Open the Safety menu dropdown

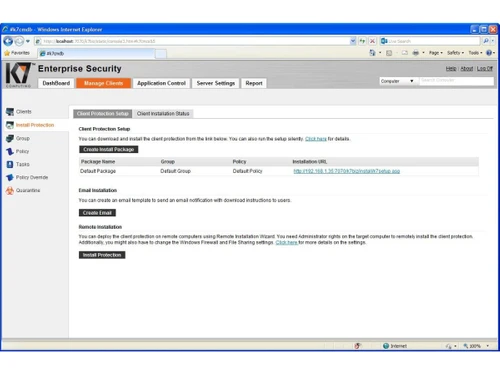(455, 53)
